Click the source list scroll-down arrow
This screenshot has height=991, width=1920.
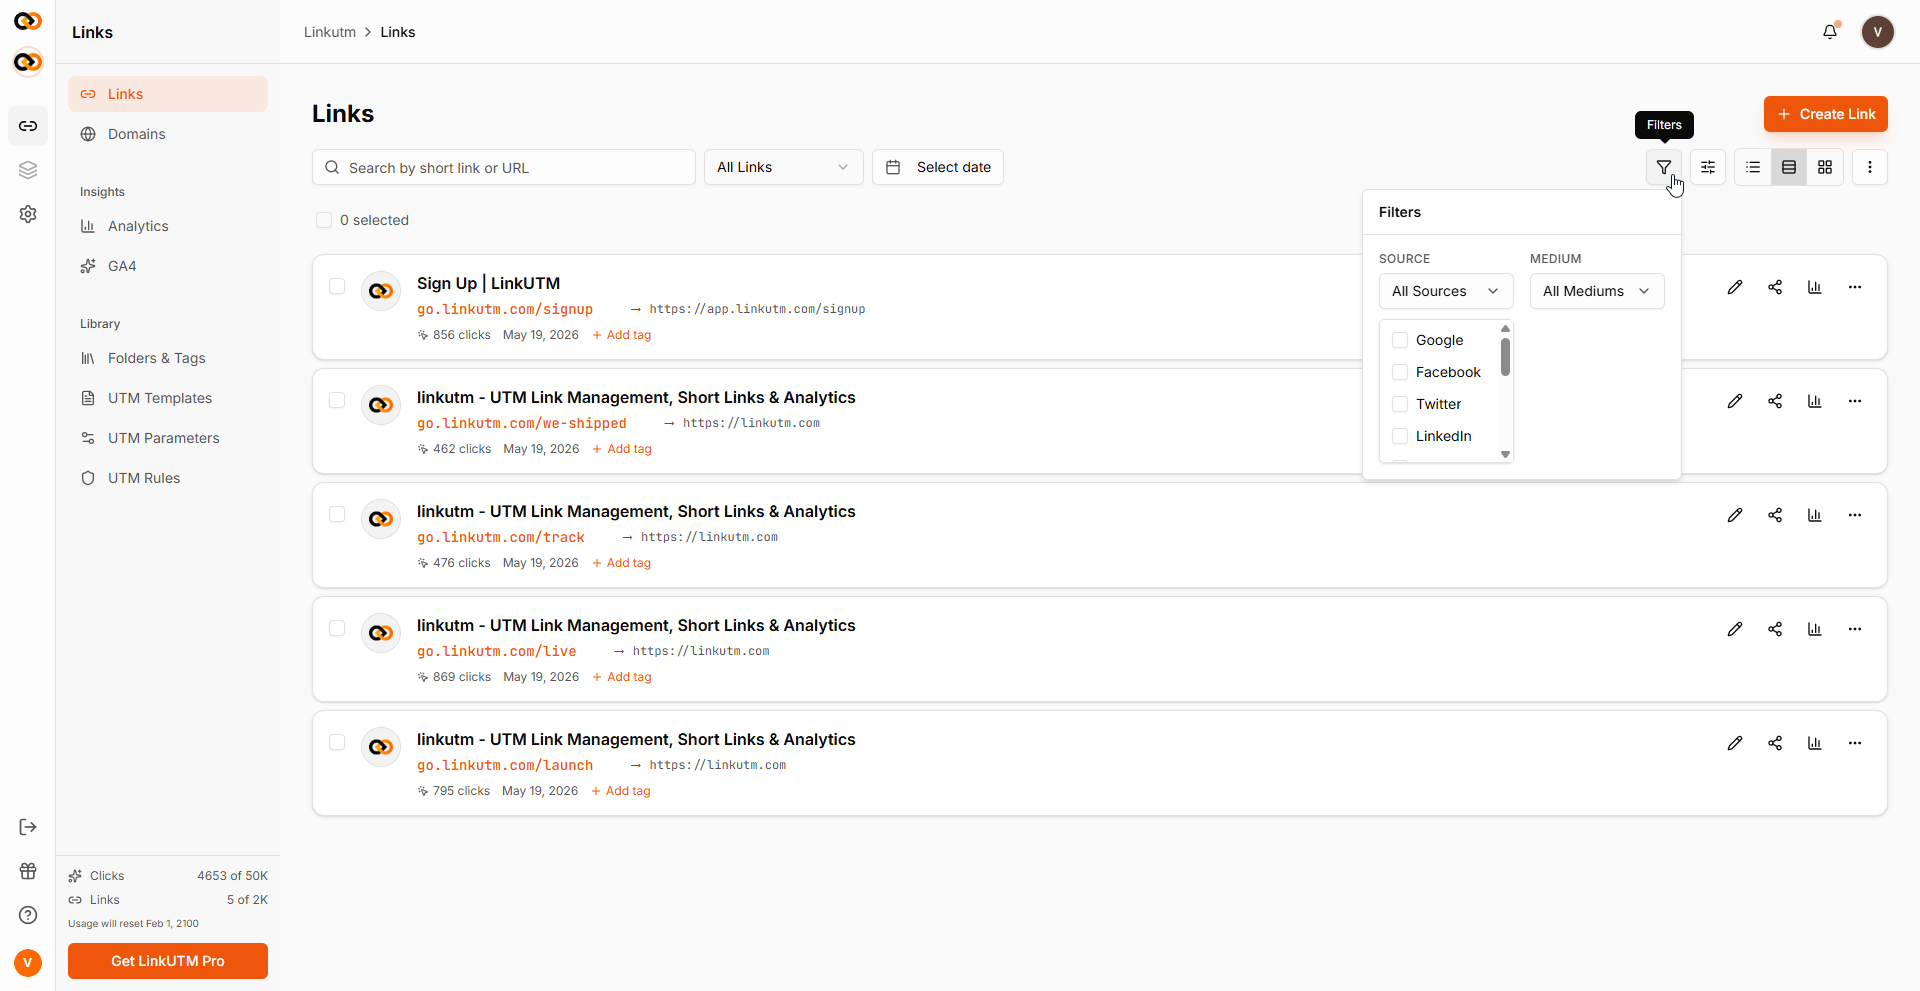1505,455
